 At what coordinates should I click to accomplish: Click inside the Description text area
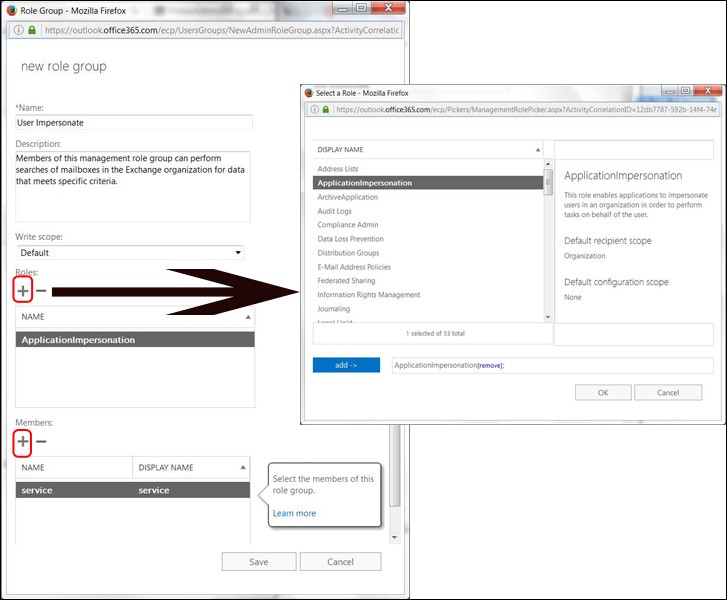coord(133,186)
